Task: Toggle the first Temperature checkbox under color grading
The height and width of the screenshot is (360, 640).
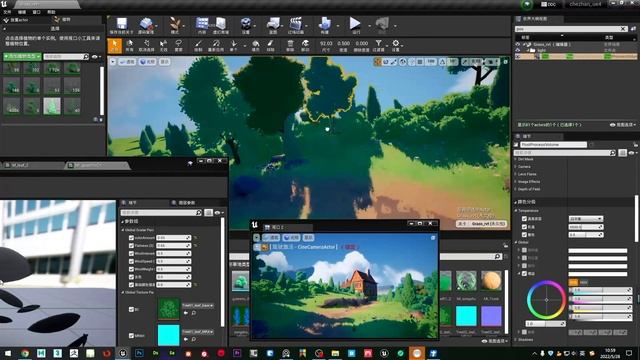Action: point(524,219)
